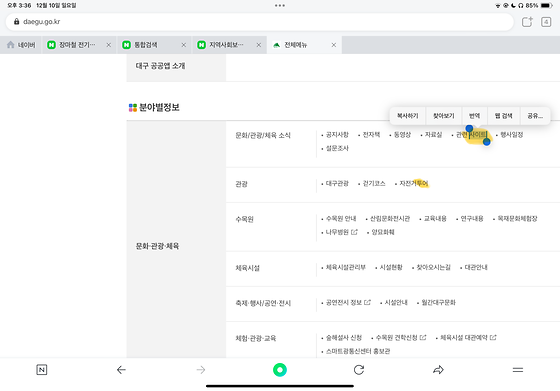Open the 교육내용 link

click(x=435, y=219)
